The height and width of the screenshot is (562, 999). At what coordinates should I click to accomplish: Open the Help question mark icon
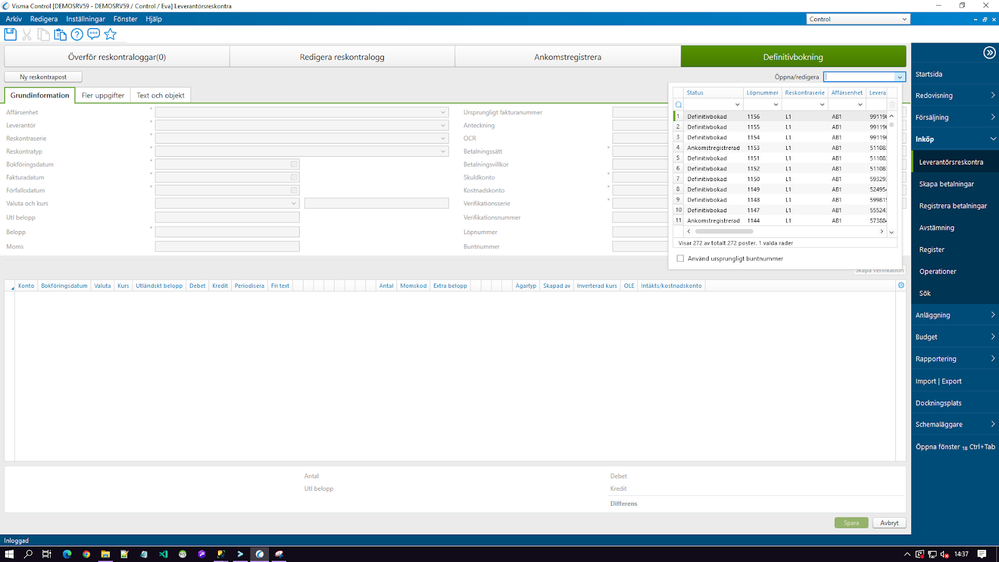tap(76, 34)
